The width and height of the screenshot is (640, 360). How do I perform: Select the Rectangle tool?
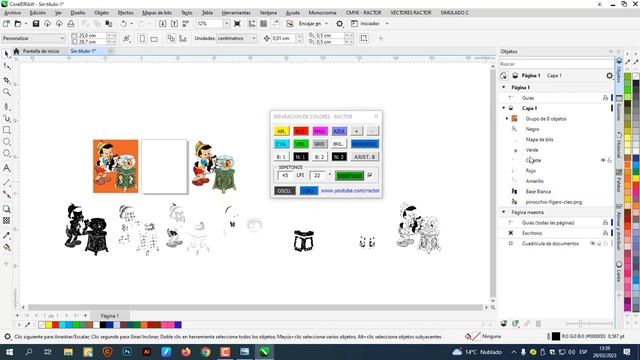point(7,130)
